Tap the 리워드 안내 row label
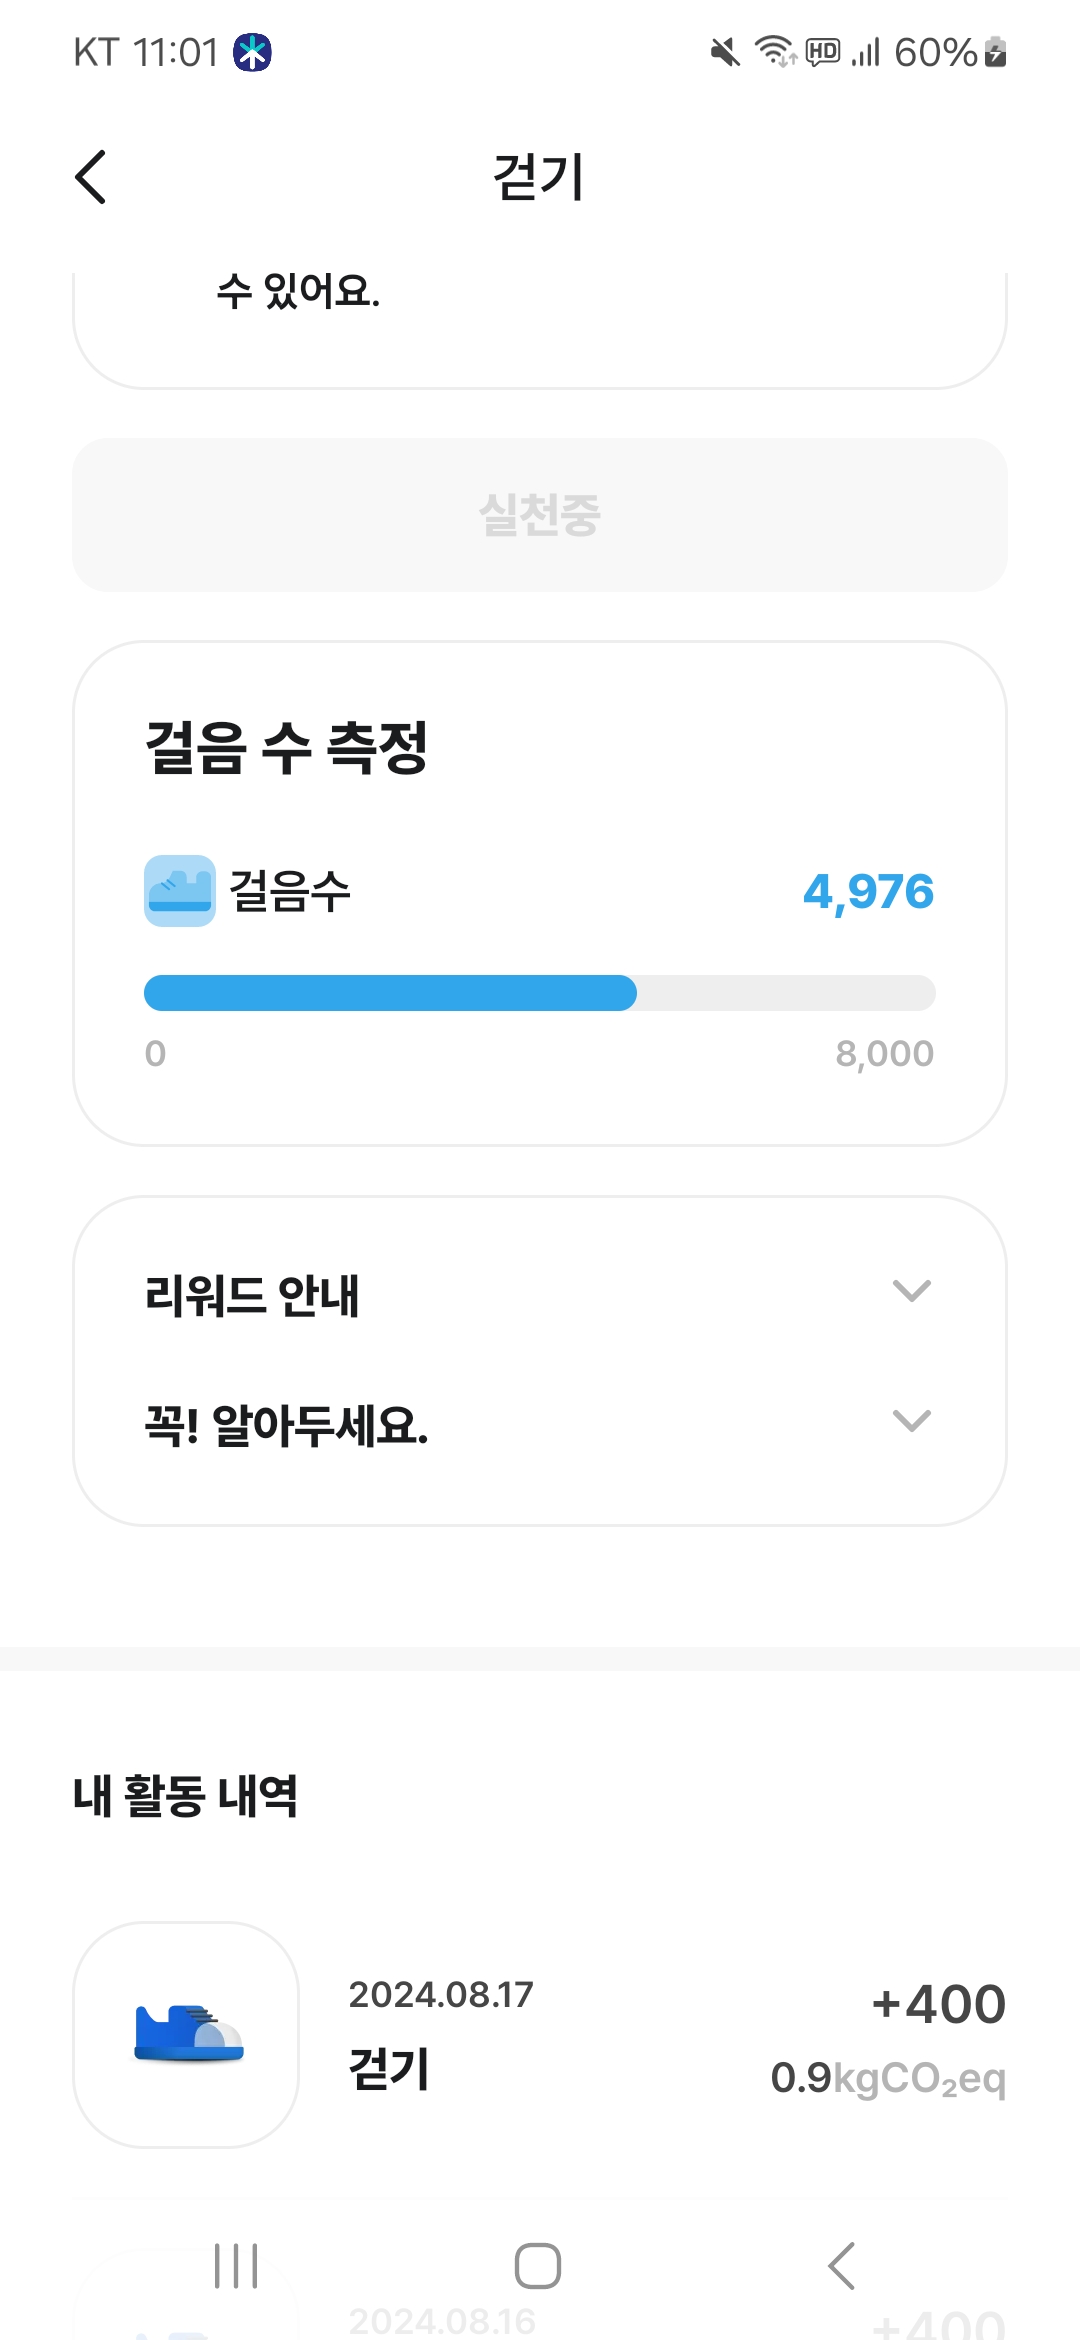 pyautogui.click(x=252, y=1295)
